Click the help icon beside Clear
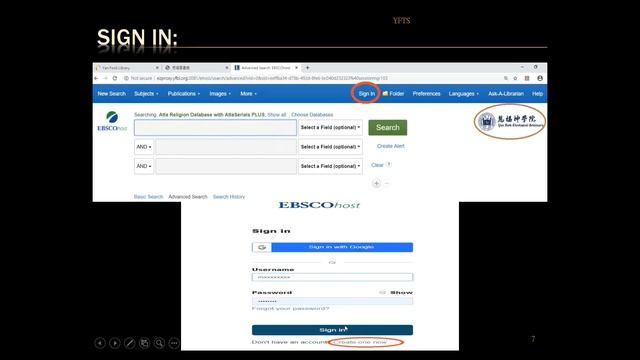This screenshot has height=360, width=640. (x=389, y=164)
